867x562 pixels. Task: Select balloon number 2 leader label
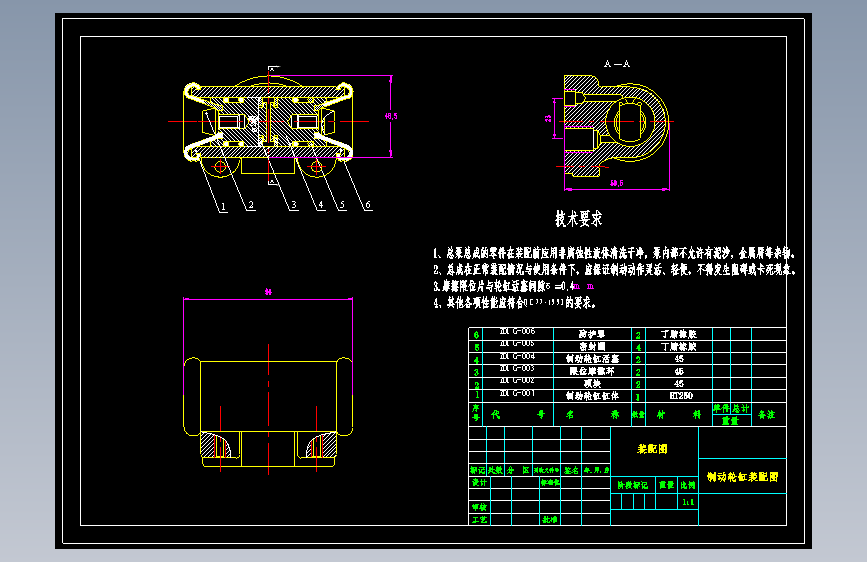[251, 205]
